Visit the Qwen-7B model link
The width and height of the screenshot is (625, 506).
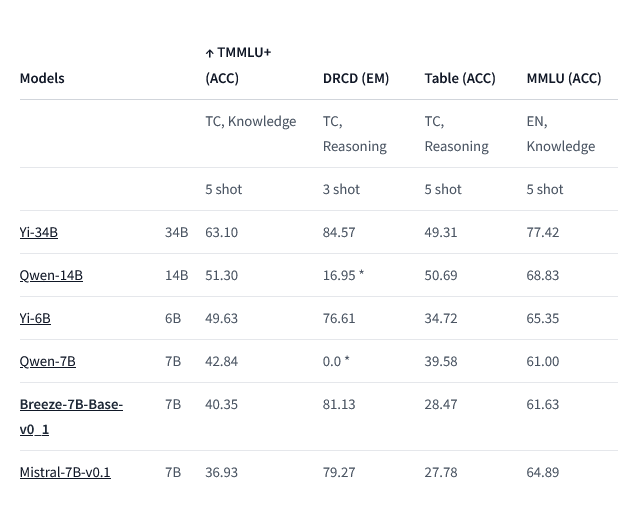(x=47, y=361)
